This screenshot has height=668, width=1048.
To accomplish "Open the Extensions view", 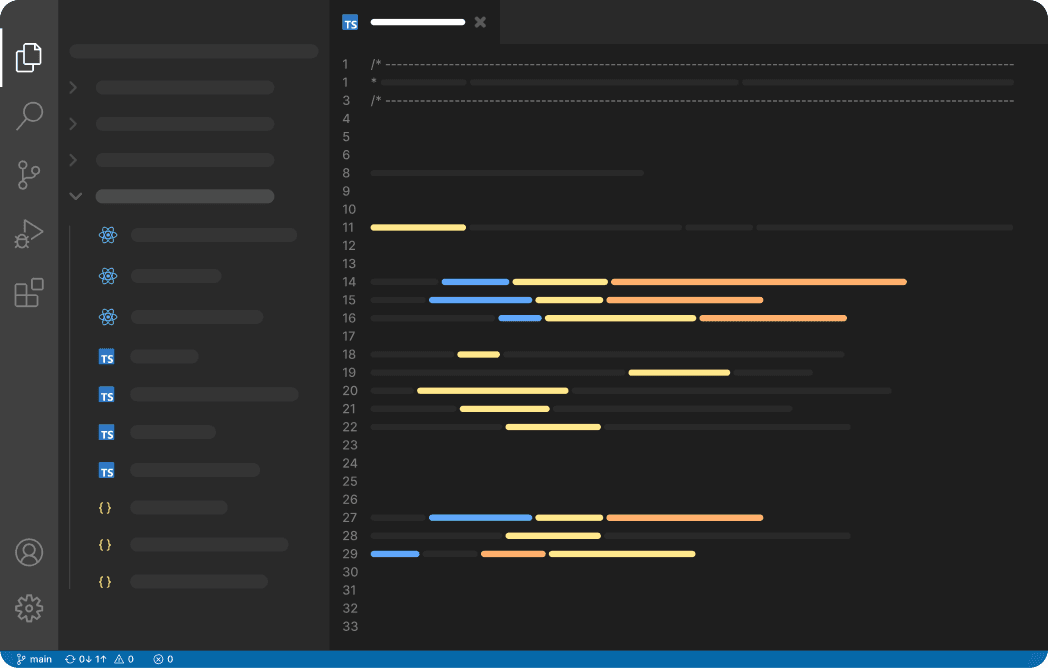I will point(29,293).
